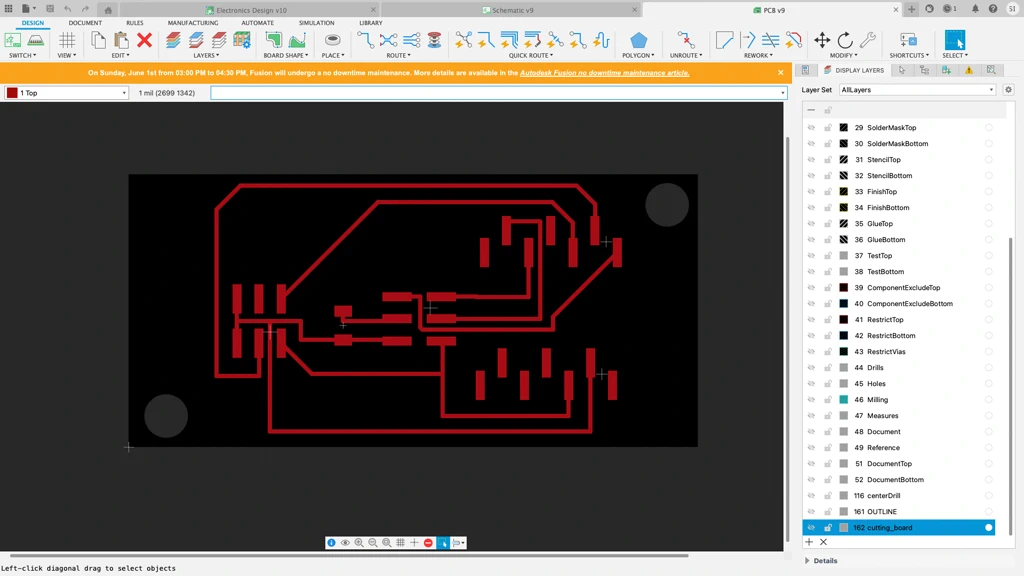The image size is (1024, 576).
Task: Click the zoom in magnifier icon
Action: [359, 543]
